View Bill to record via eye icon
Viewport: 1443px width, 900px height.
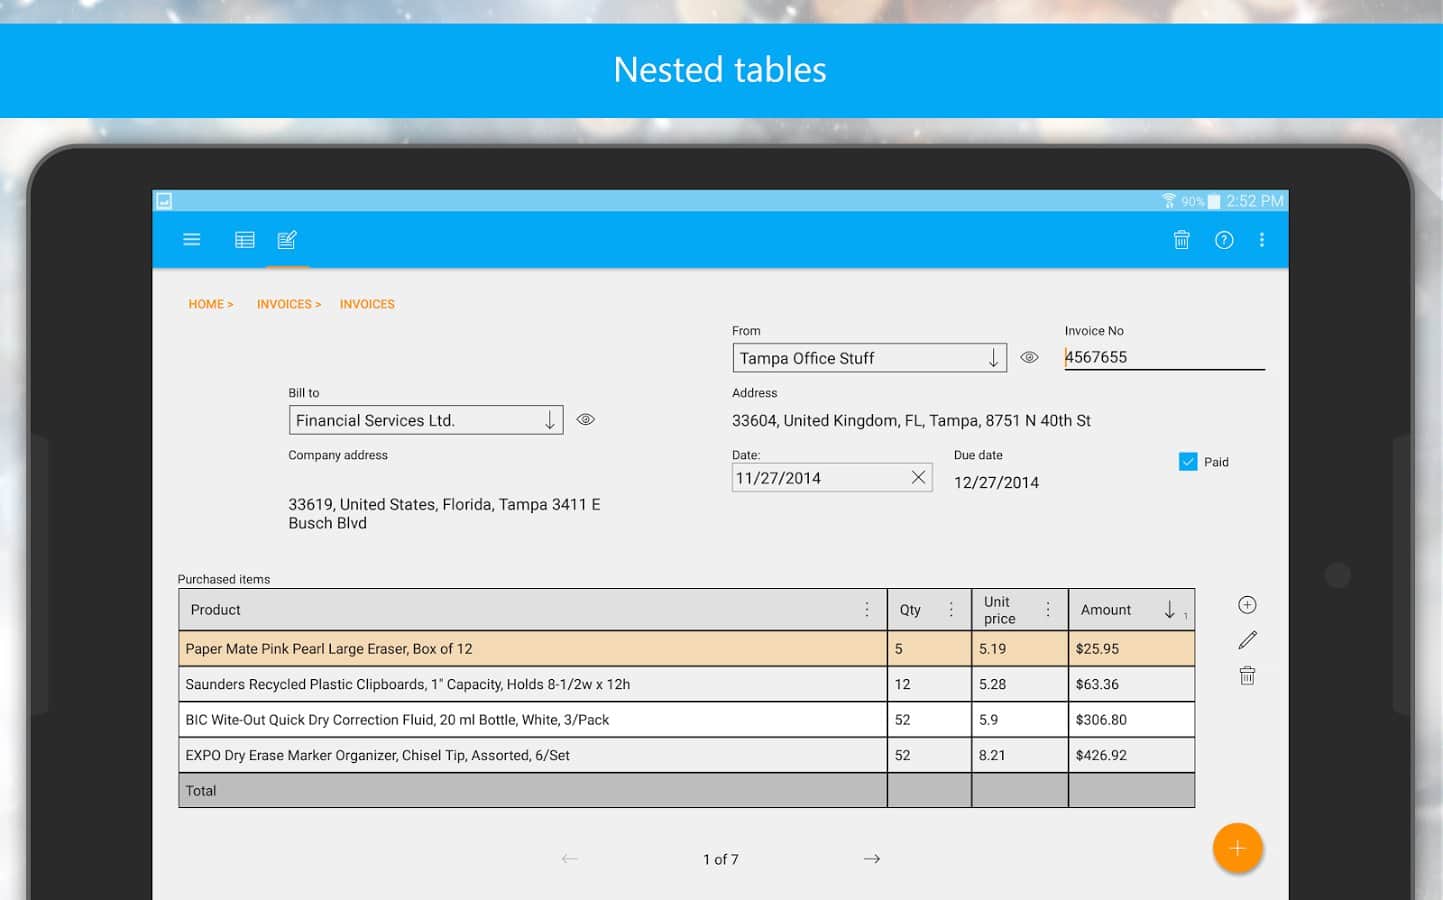pos(586,420)
